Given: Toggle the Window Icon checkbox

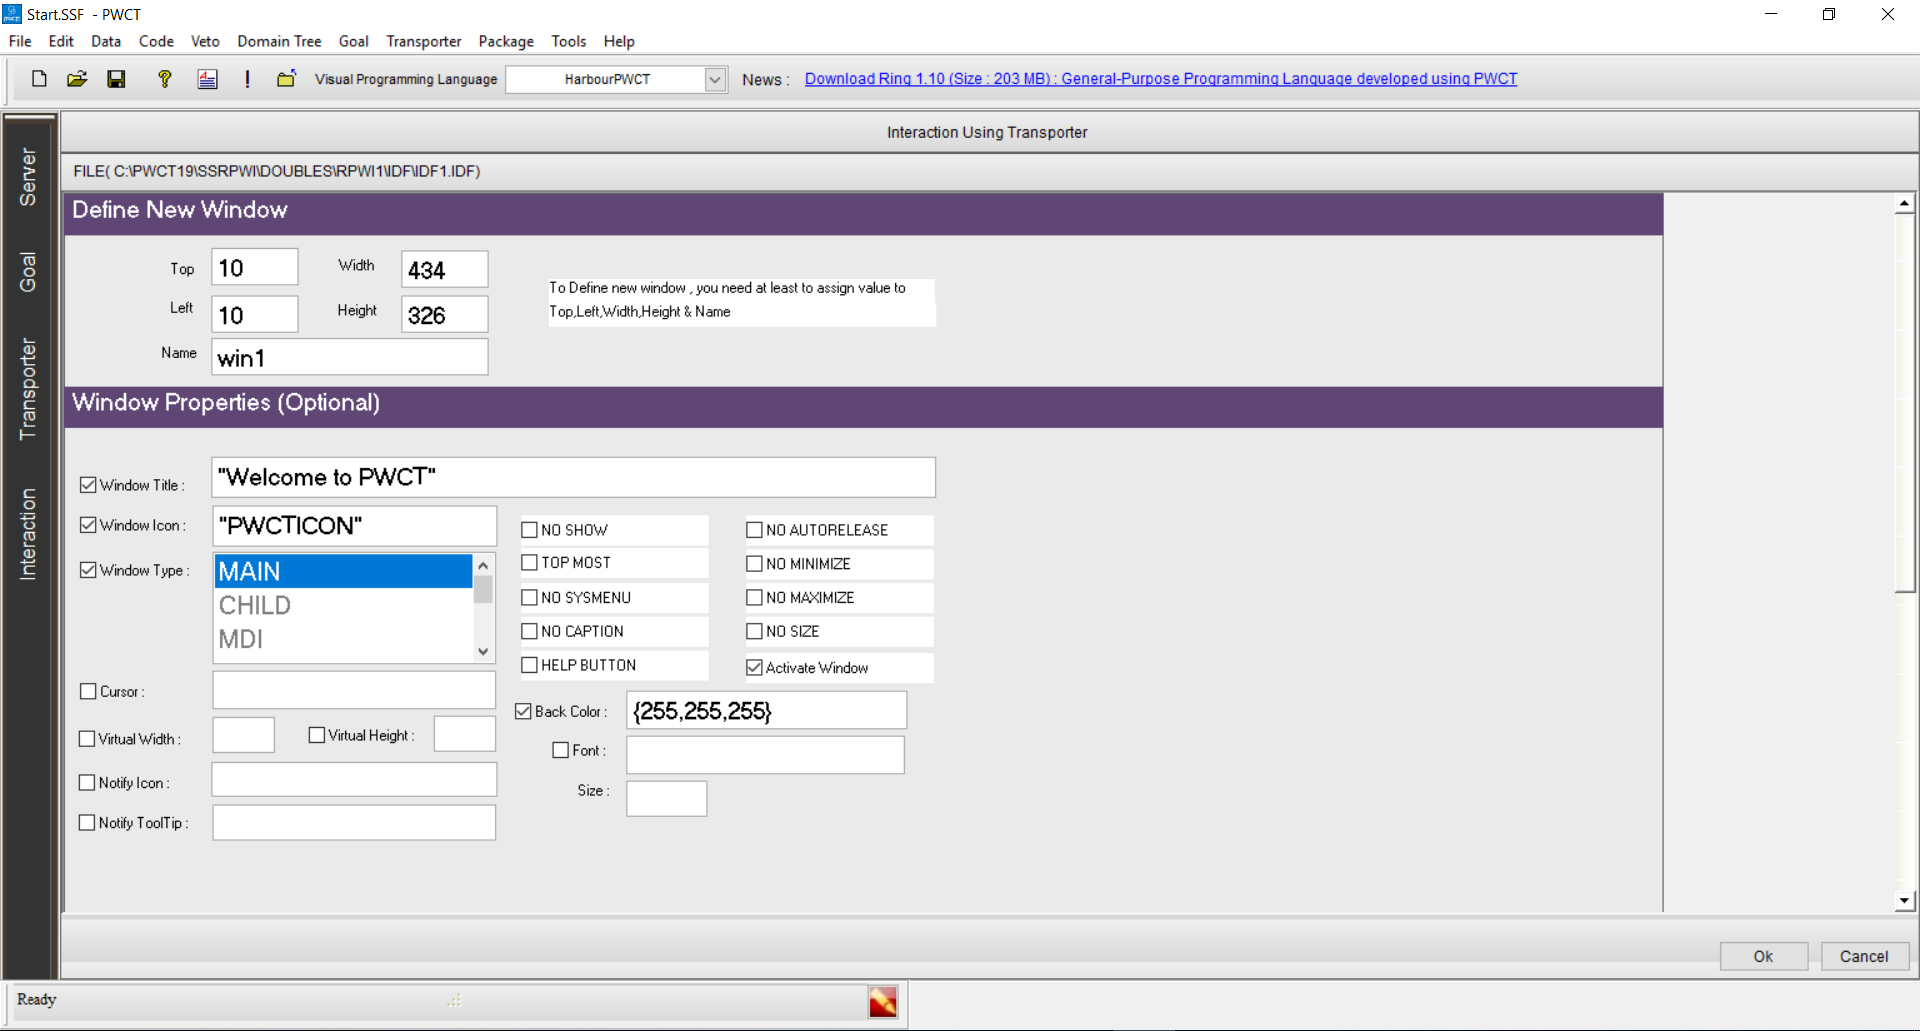Looking at the screenshot, I should [x=88, y=525].
